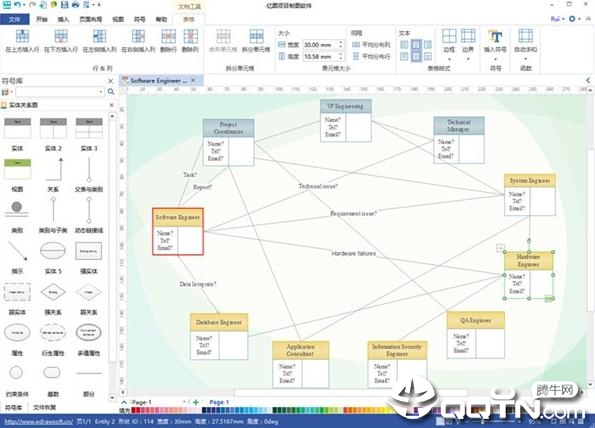Click the insert symbol T icon

click(495, 36)
